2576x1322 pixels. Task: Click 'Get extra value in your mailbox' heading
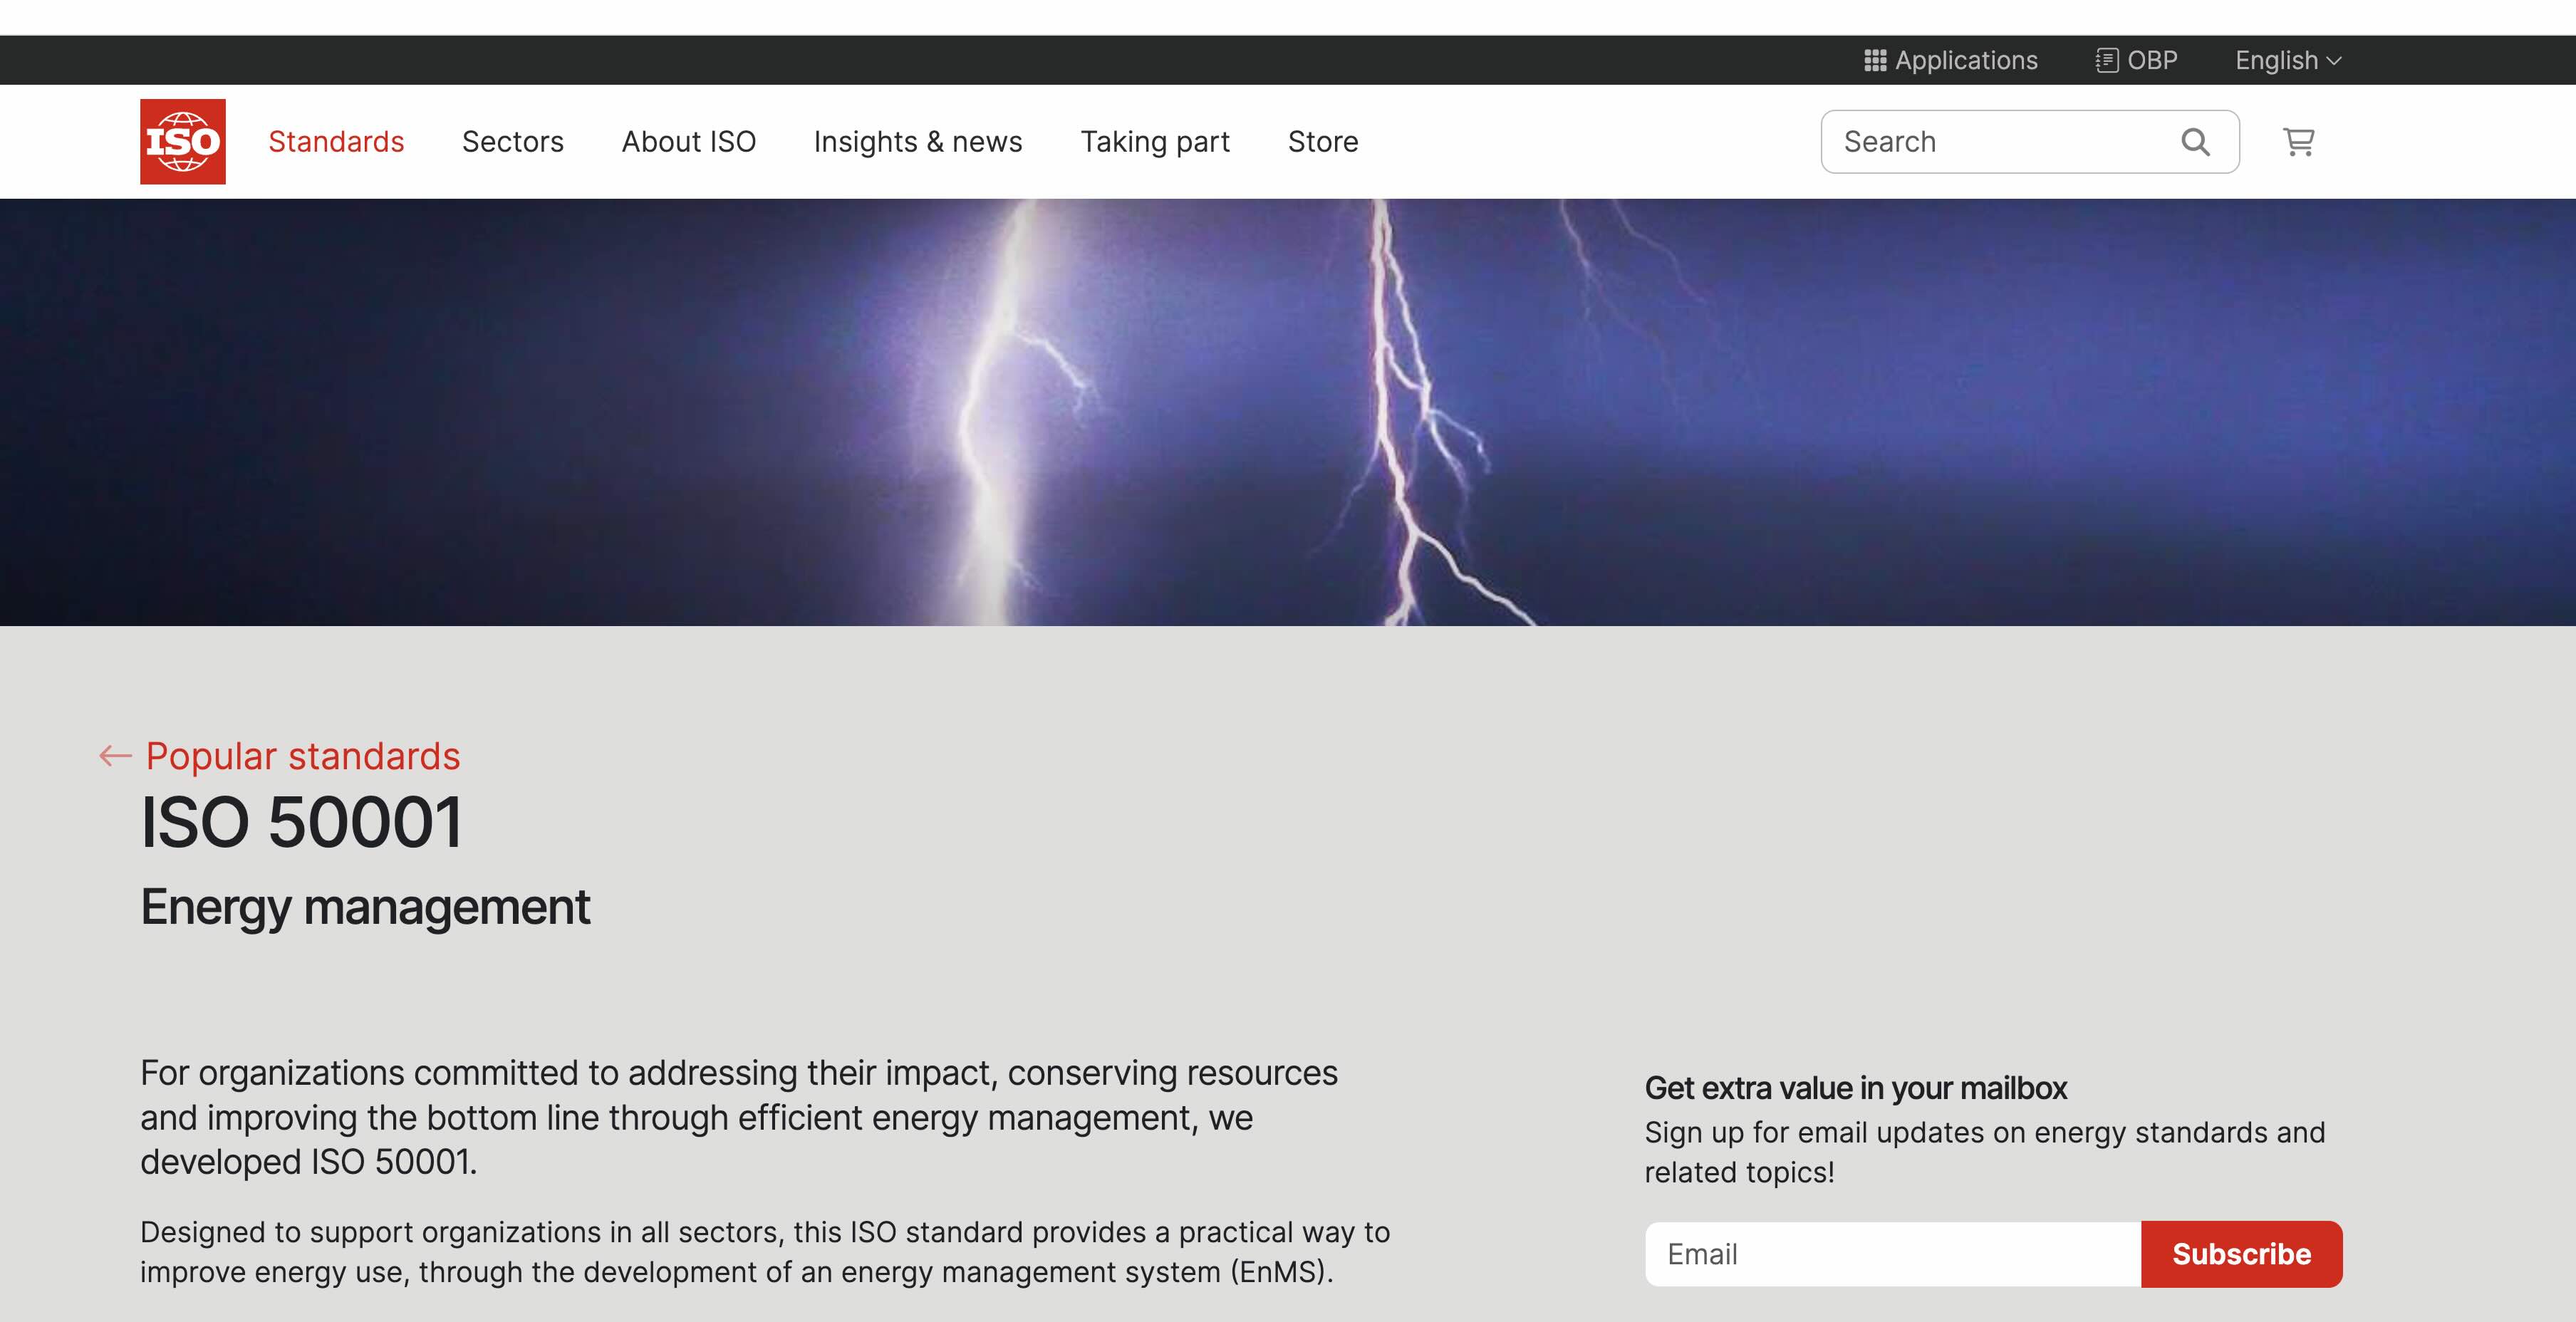[1855, 1087]
